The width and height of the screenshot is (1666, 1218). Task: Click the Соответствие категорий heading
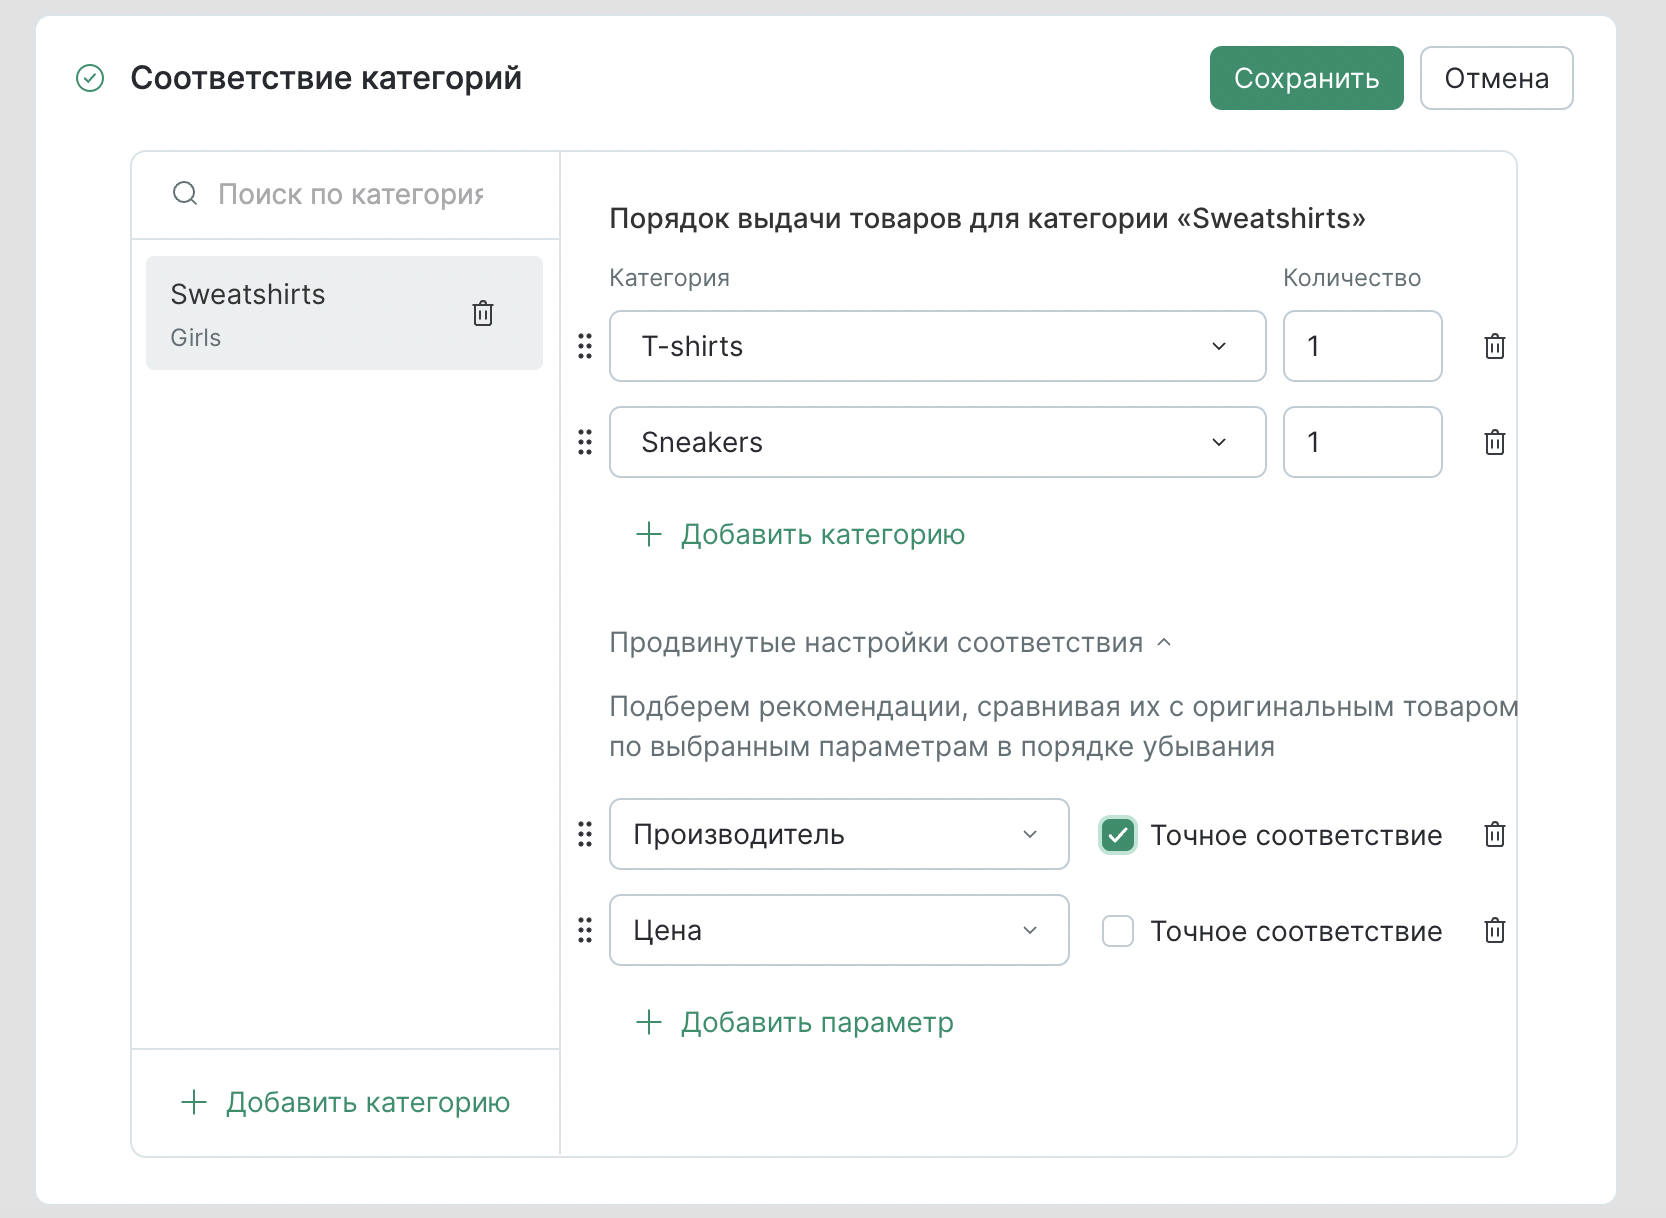pyautogui.click(x=326, y=78)
